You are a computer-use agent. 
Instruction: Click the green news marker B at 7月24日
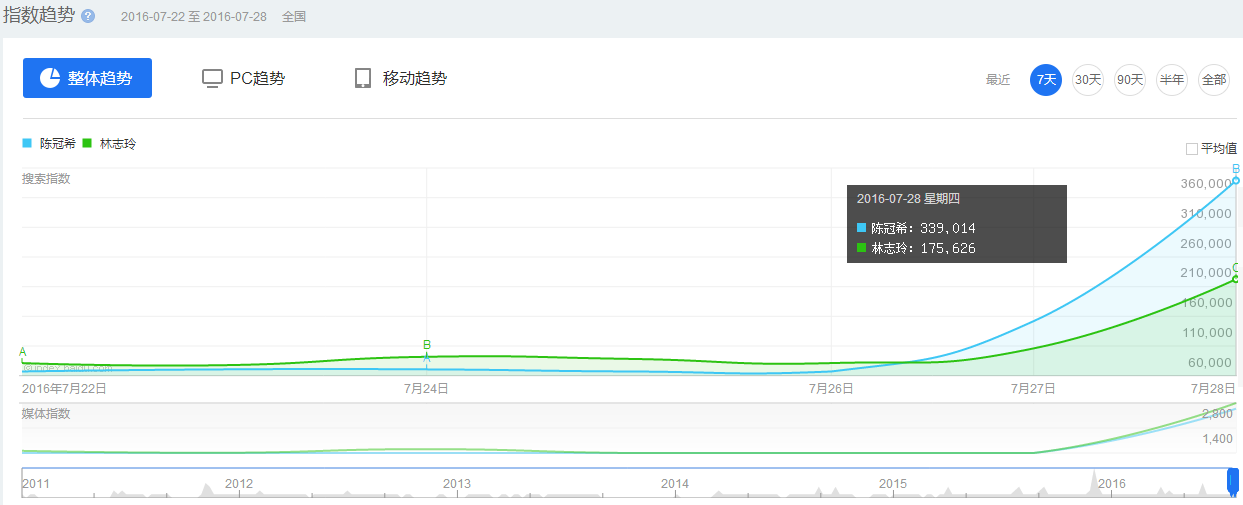427,345
